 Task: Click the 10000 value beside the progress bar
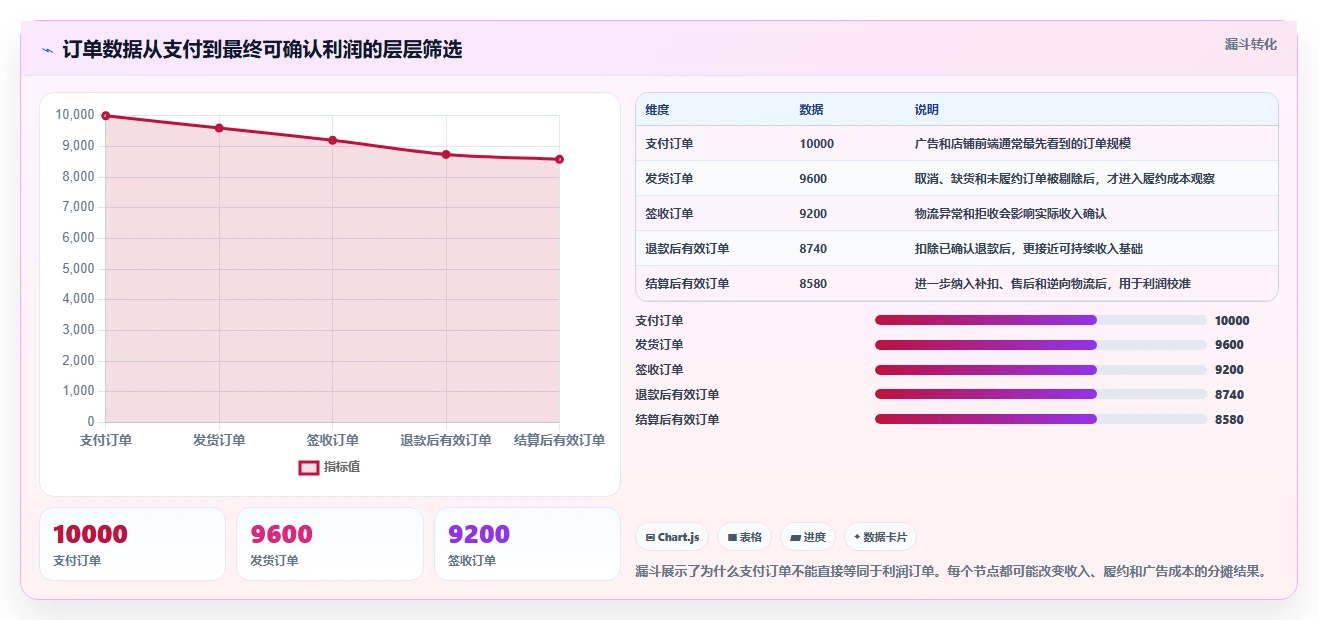(x=1232, y=321)
